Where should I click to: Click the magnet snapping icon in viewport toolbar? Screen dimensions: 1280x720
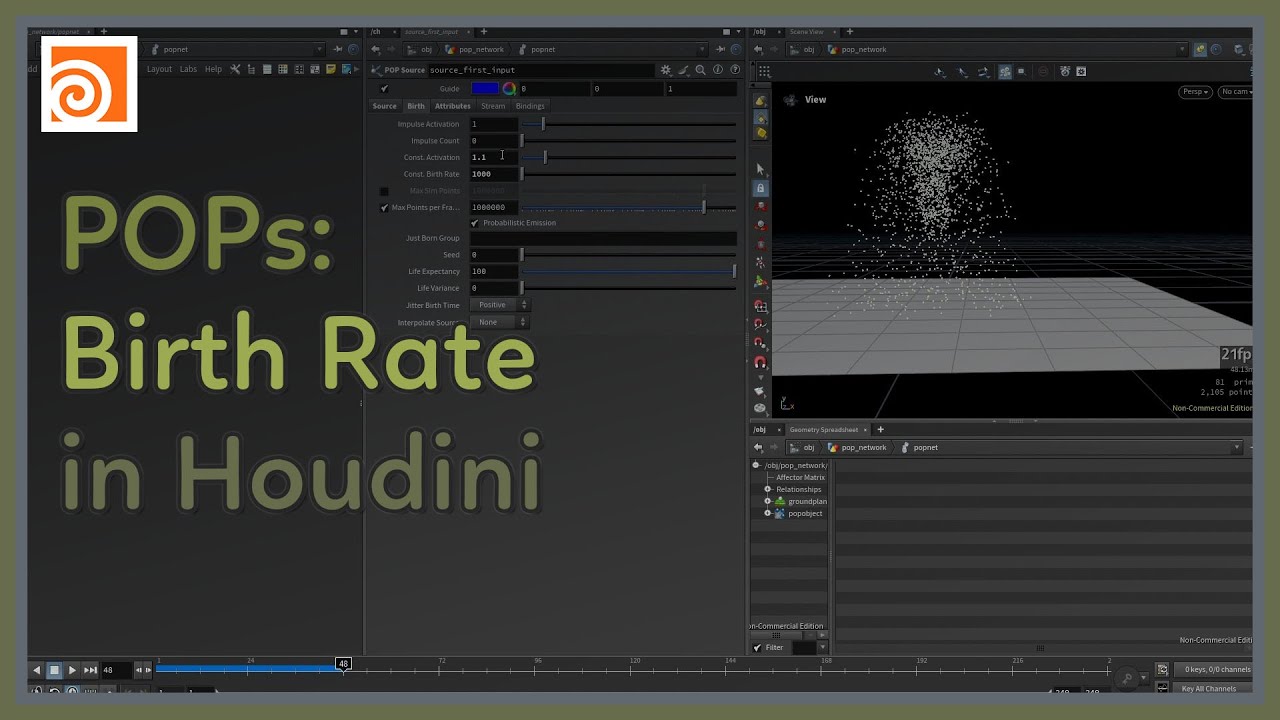pyautogui.click(x=760, y=361)
